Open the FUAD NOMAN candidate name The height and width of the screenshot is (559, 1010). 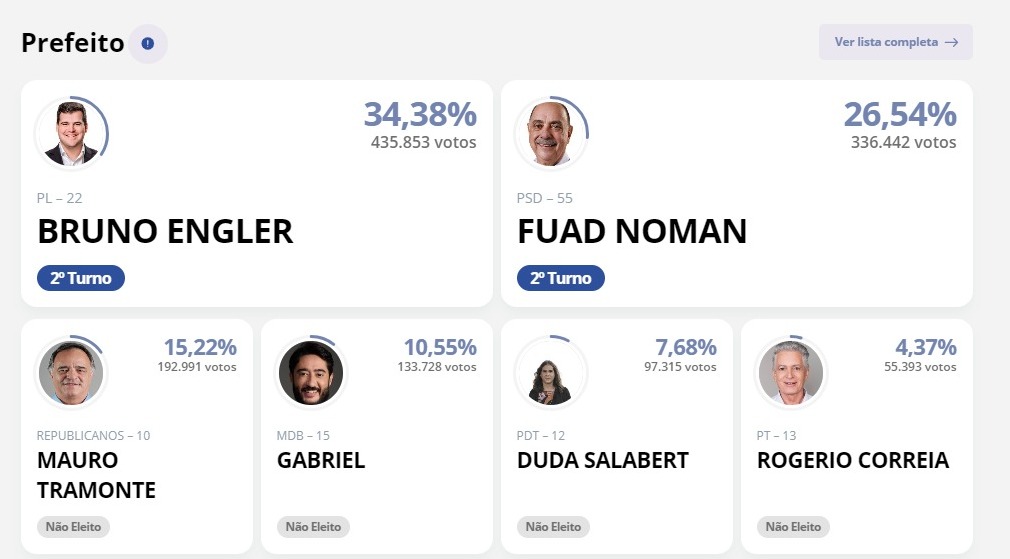[x=632, y=232]
